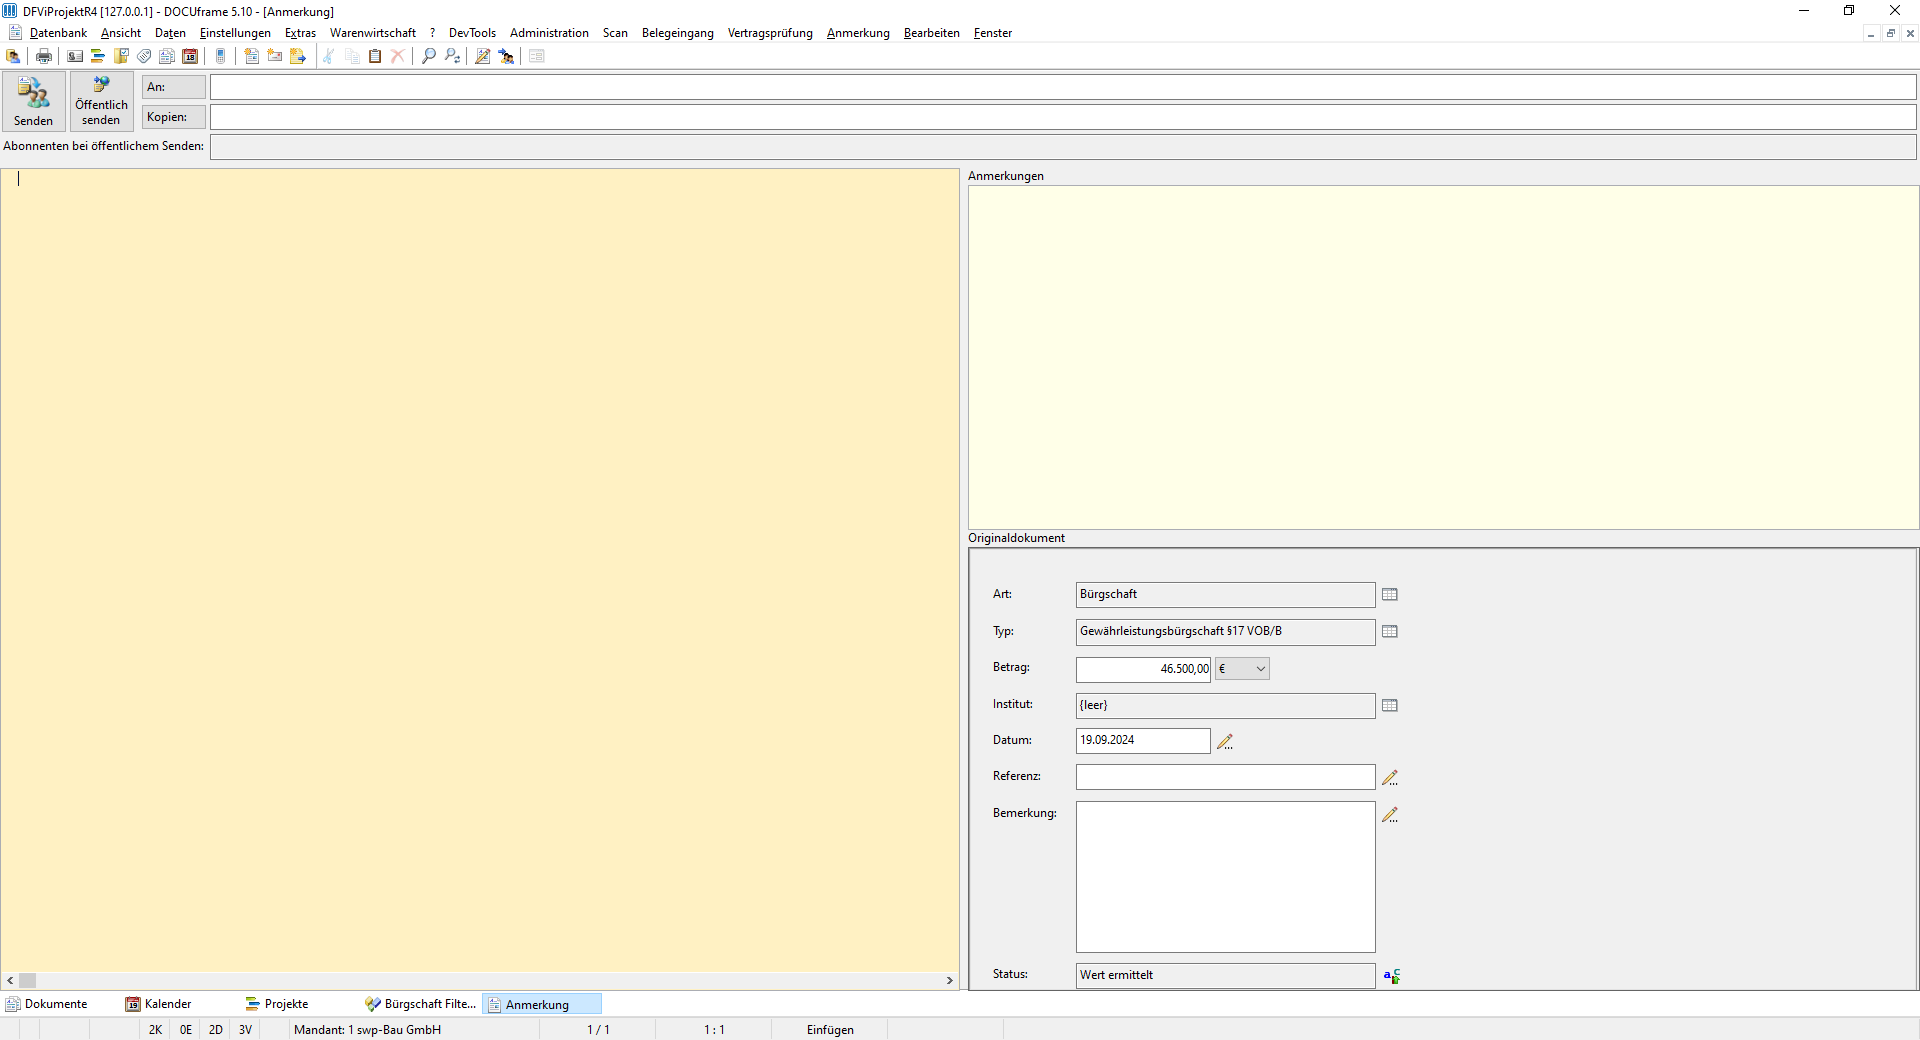The width and height of the screenshot is (1920, 1040).
Task: Click the copy pages toolbar icon
Action: (352, 56)
